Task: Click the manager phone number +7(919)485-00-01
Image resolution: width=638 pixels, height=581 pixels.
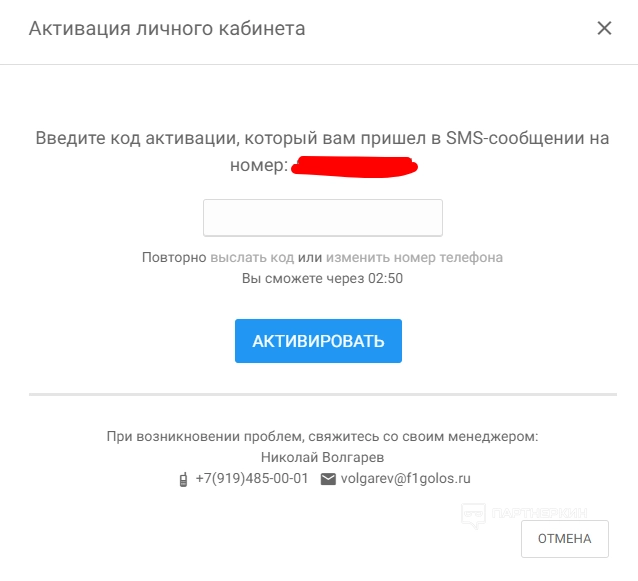Action: [252, 478]
